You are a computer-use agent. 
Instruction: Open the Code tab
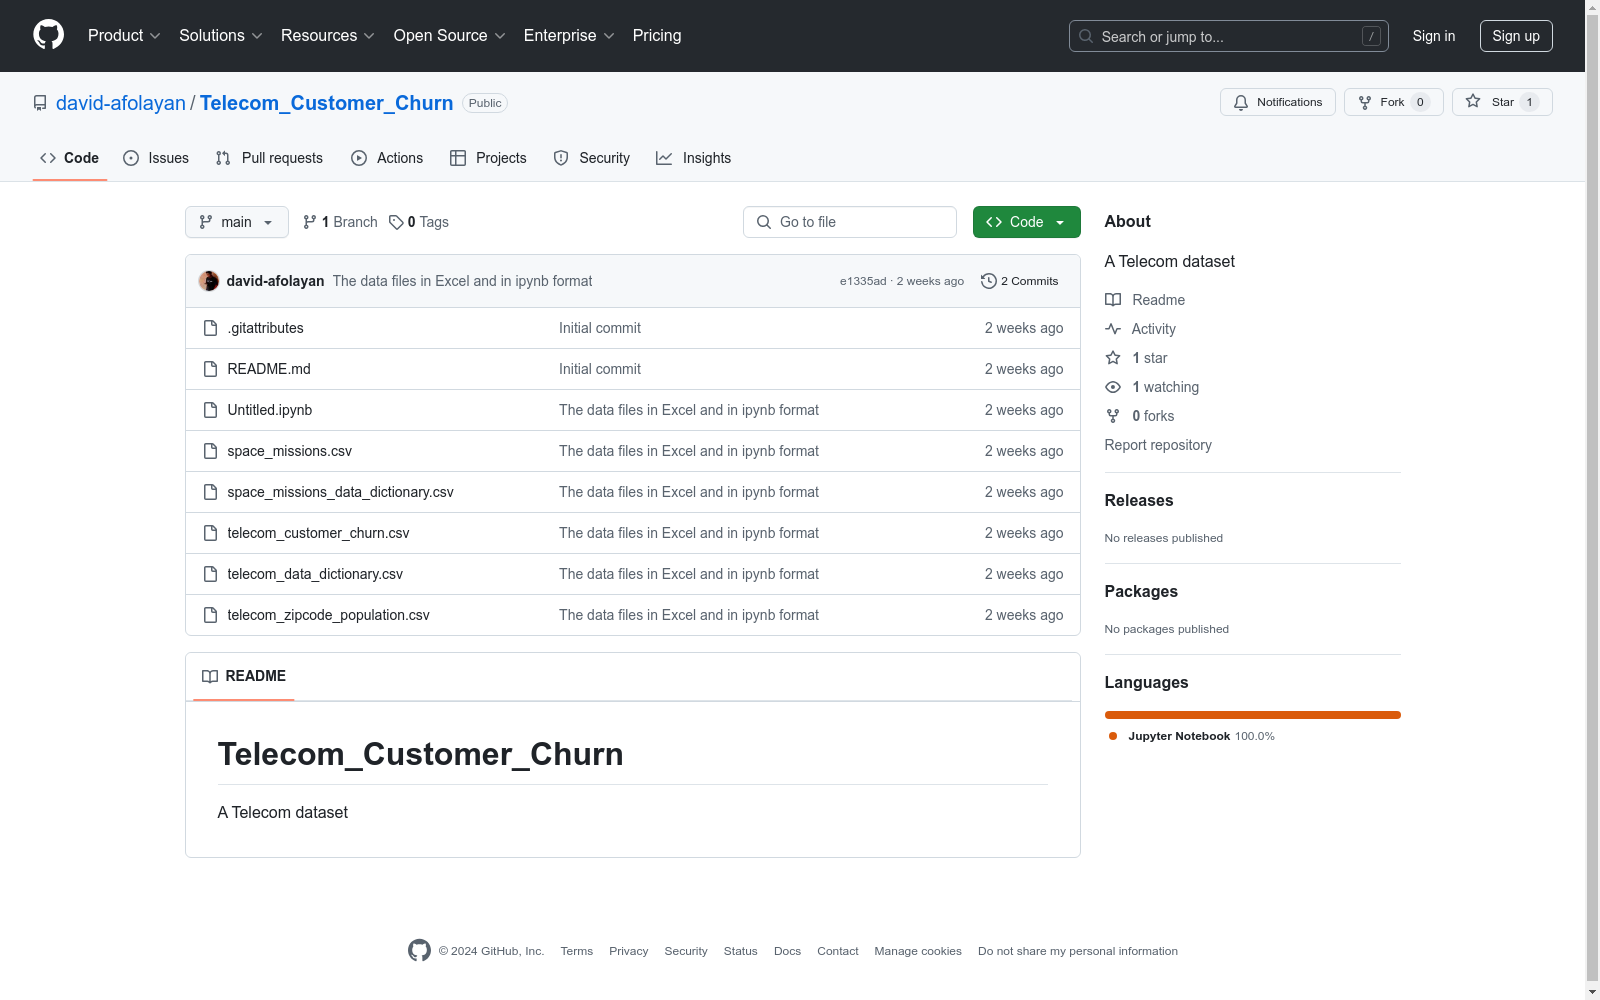pyautogui.click(x=70, y=158)
